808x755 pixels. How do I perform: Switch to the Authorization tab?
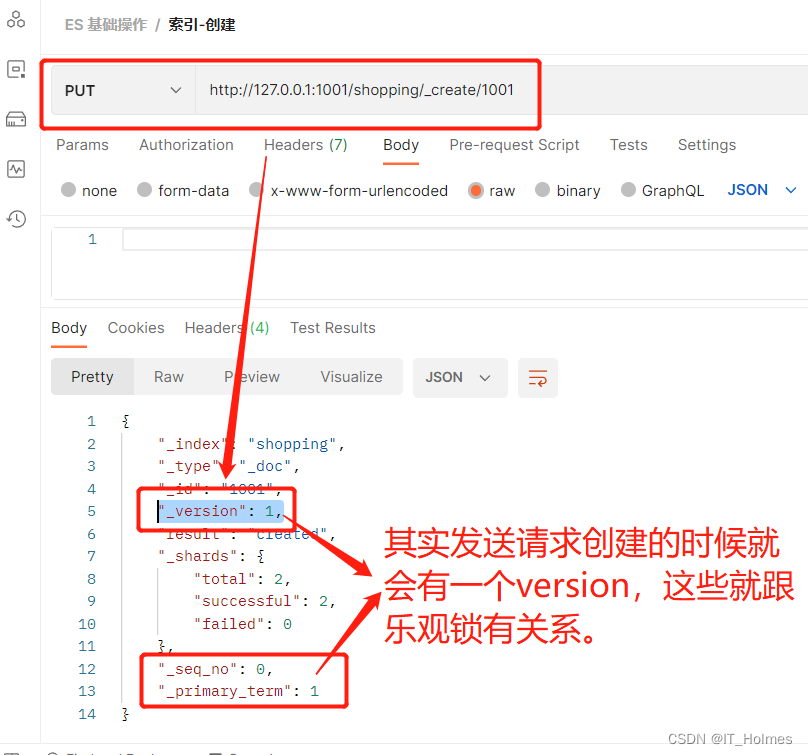pos(187,145)
